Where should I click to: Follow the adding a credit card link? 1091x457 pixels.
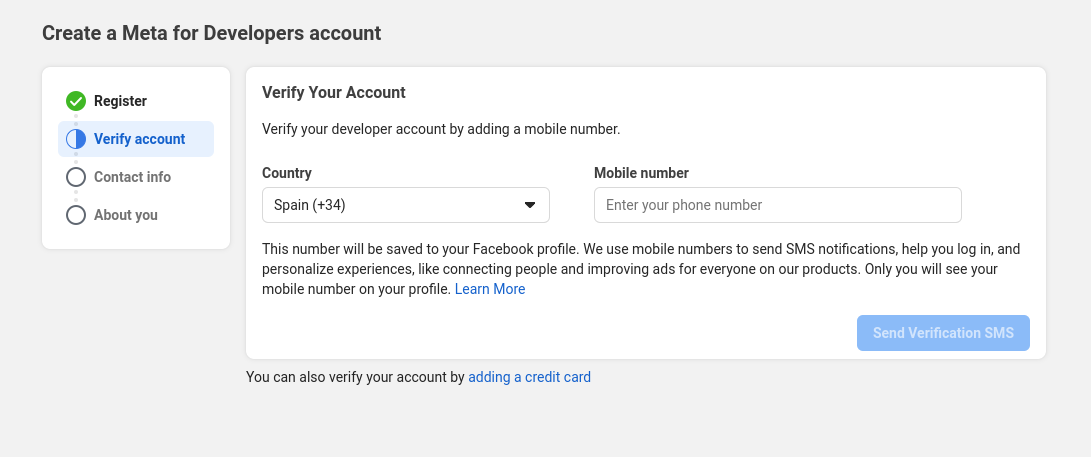pyautogui.click(x=529, y=377)
